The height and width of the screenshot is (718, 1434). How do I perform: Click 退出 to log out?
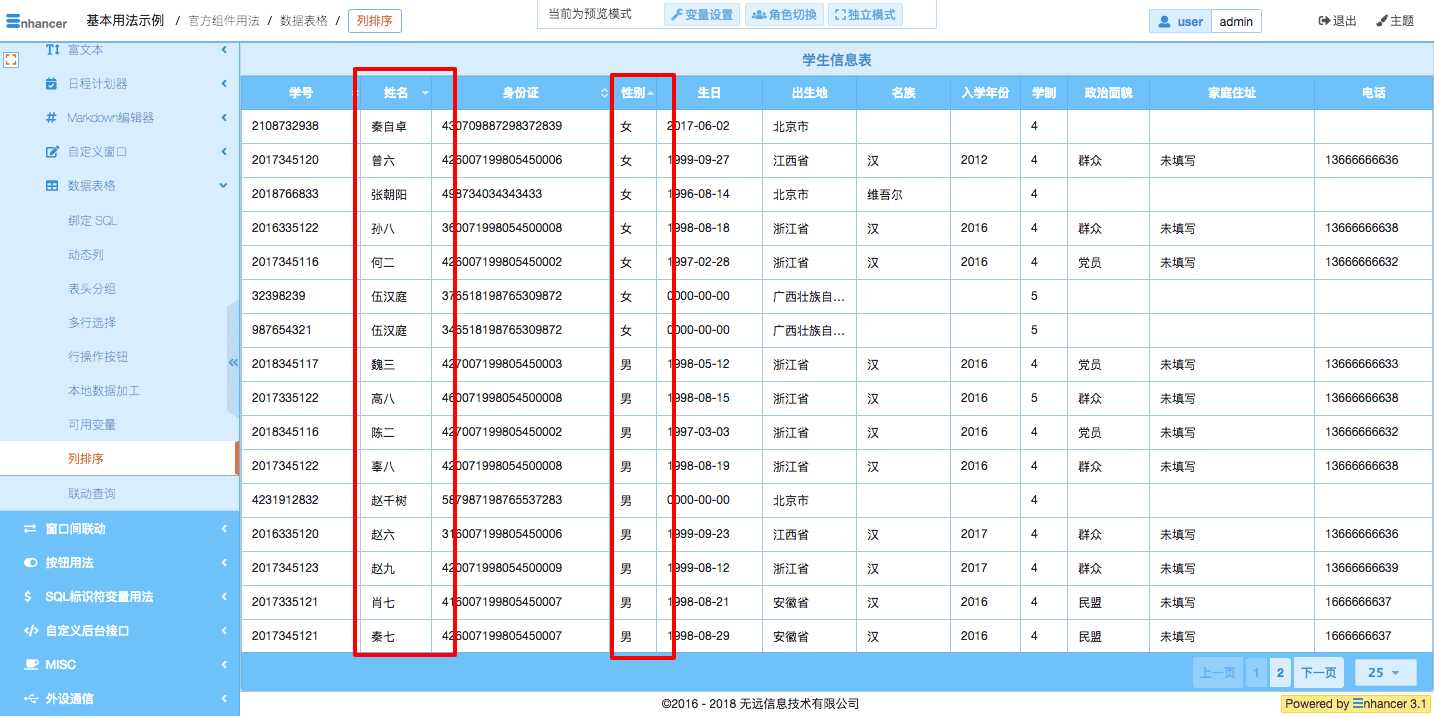point(1337,21)
